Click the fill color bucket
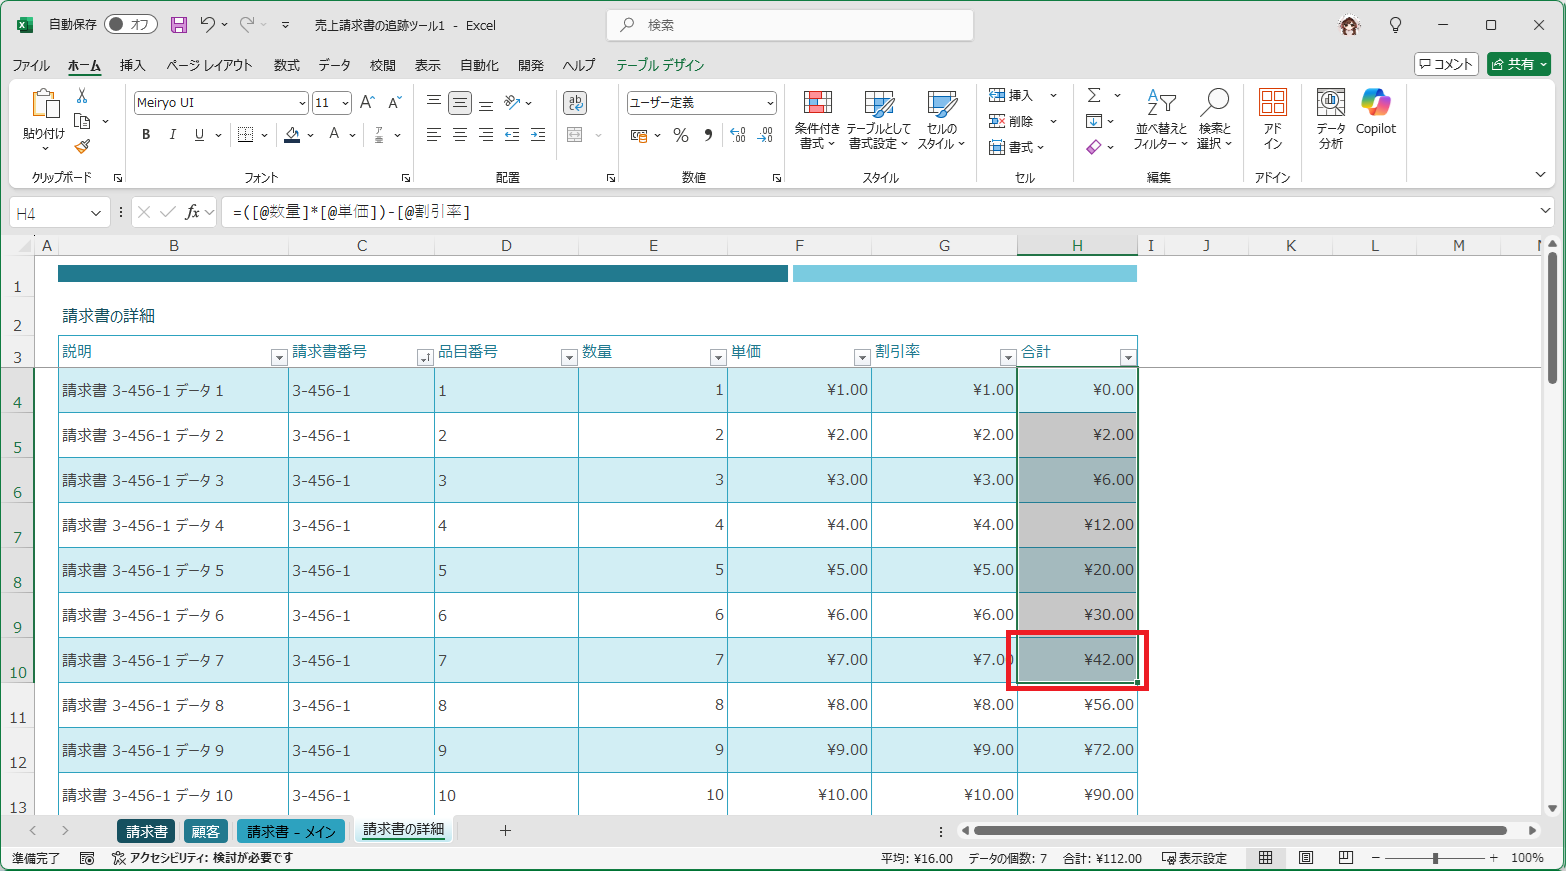This screenshot has height=871, width=1566. pos(292,135)
